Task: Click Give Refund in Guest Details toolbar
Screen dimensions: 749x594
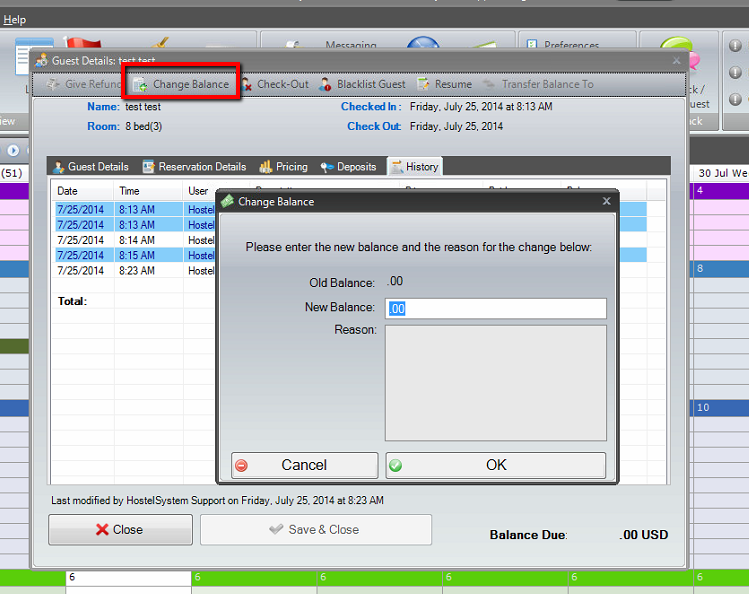Action: [84, 85]
